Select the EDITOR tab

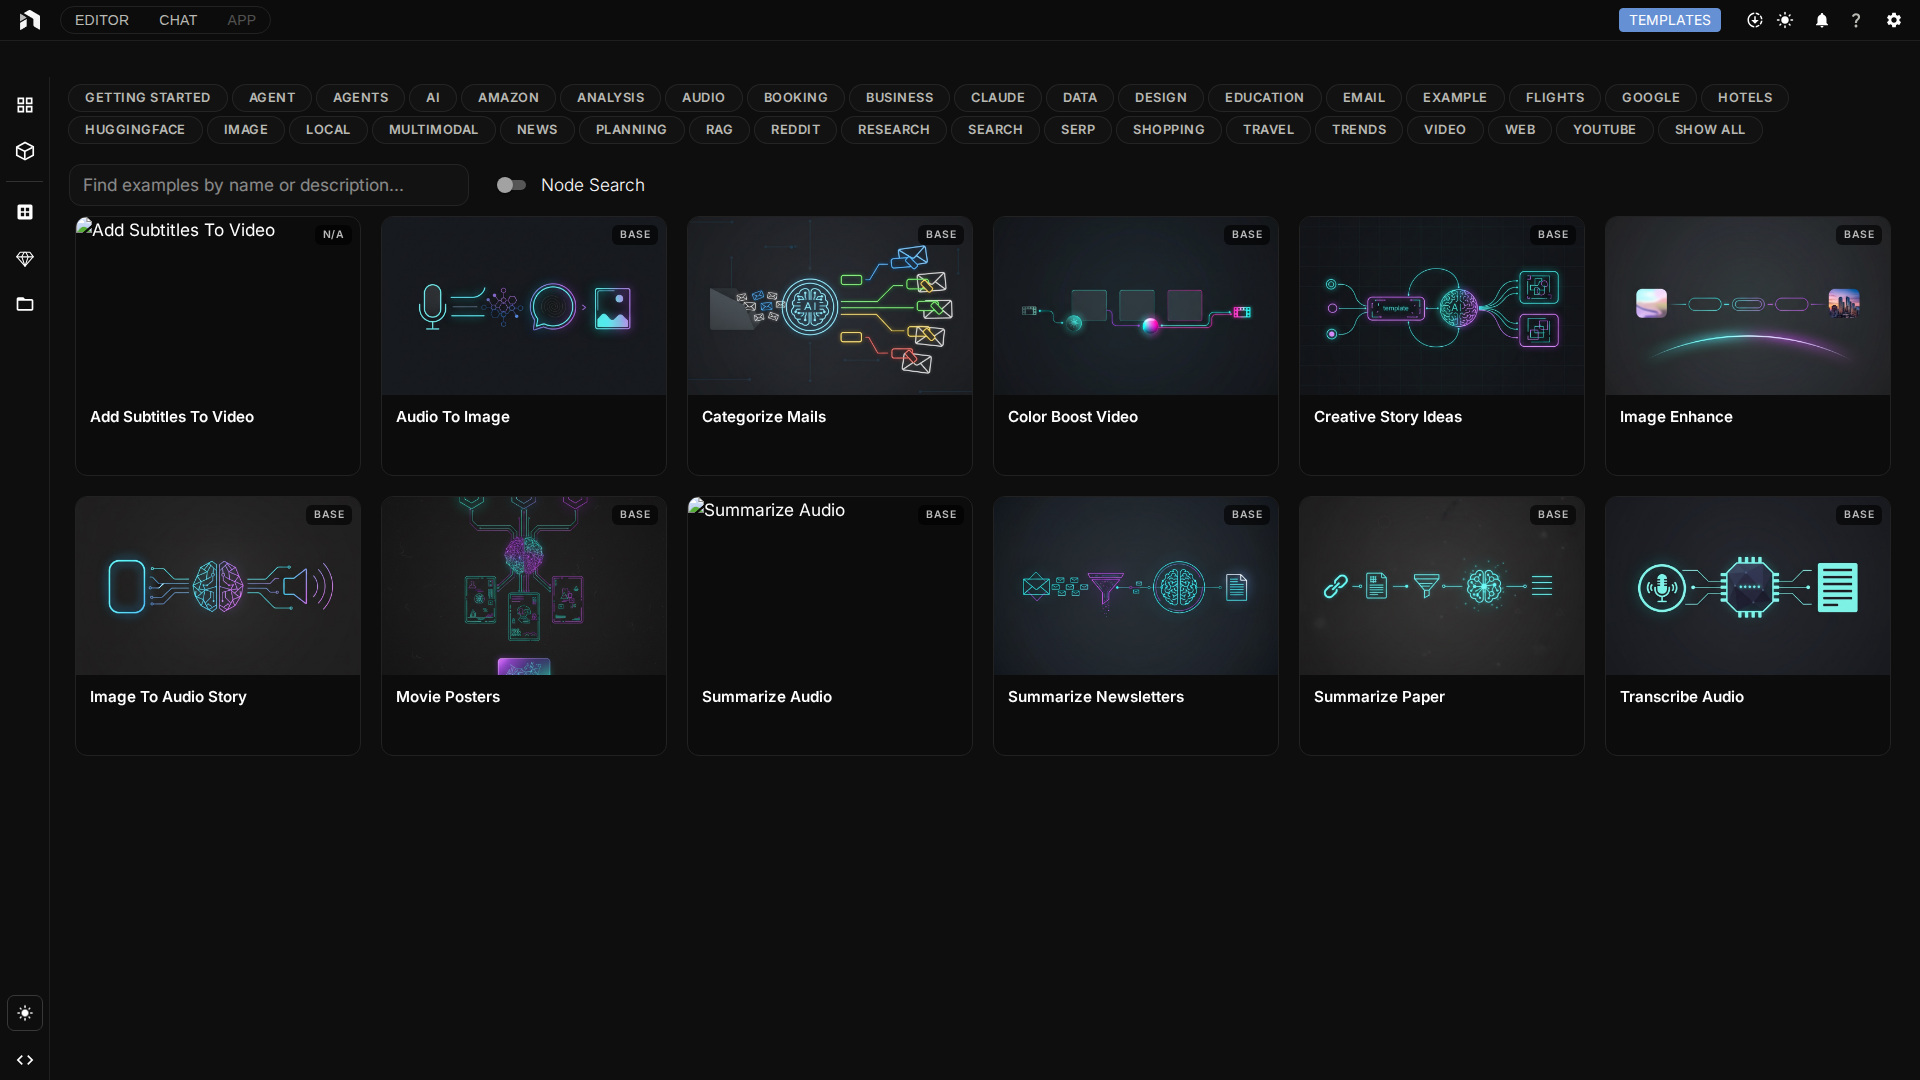point(101,20)
